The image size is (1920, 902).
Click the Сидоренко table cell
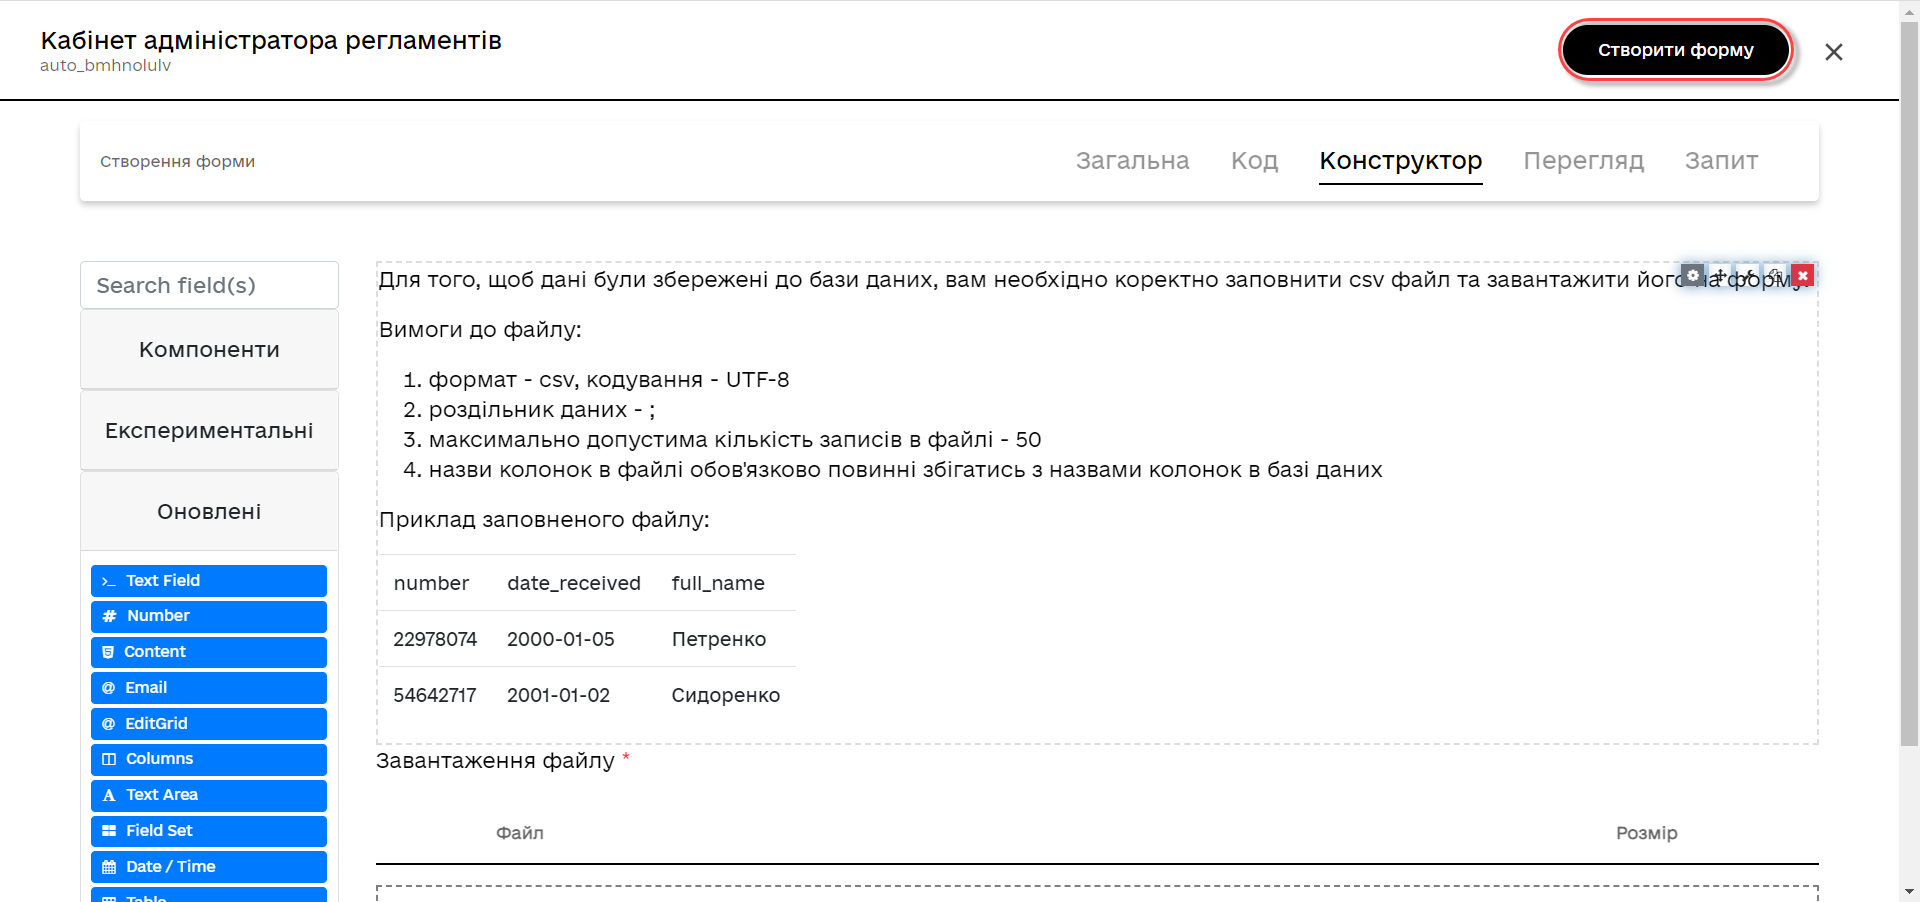pyautogui.click(x=726, y=695)
